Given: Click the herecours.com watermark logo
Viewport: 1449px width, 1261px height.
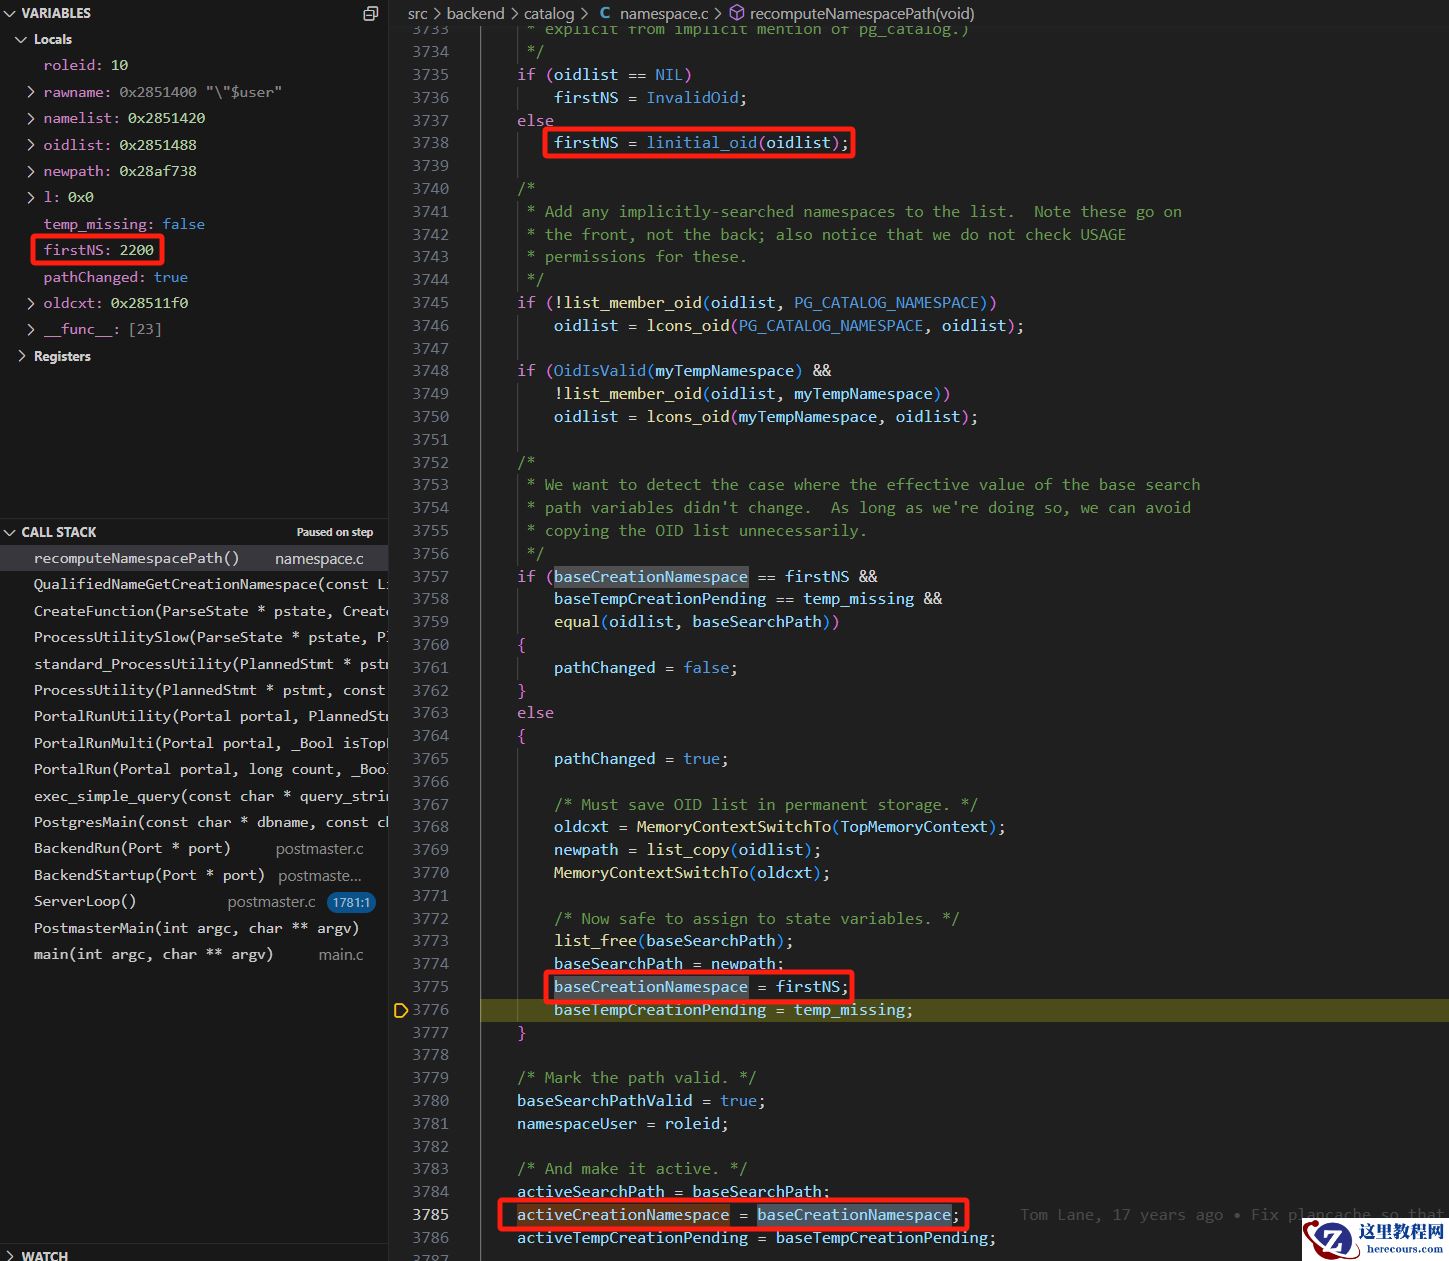Looking at the screenshot, I should (1376, 1238).
